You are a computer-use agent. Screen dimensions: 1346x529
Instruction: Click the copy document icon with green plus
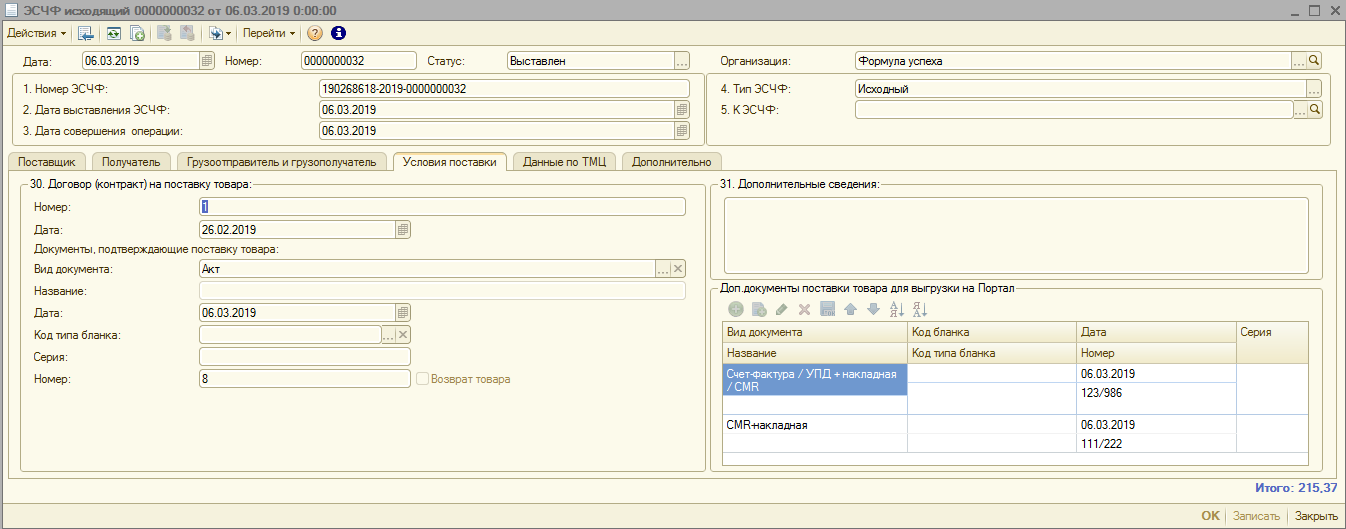[x=137, y=33]
